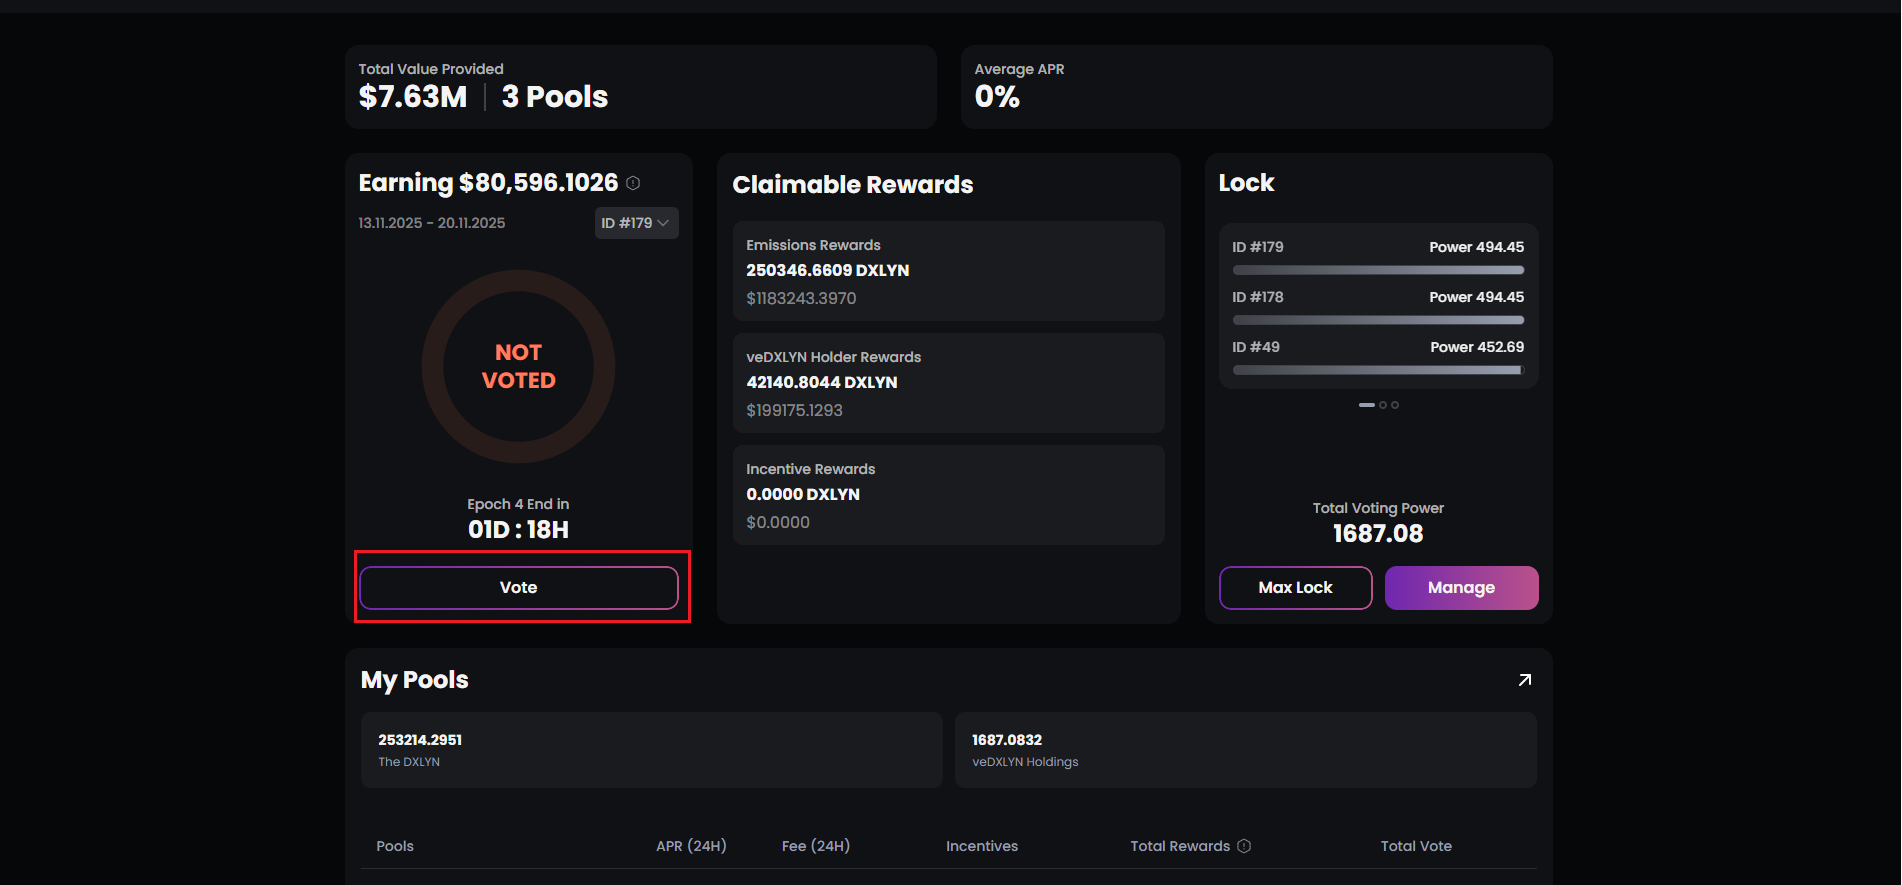Click the ID #179 lock power bar
Image resolution: width=1902 pixels, height=885 pixels.
click(x=1378, y=270)
